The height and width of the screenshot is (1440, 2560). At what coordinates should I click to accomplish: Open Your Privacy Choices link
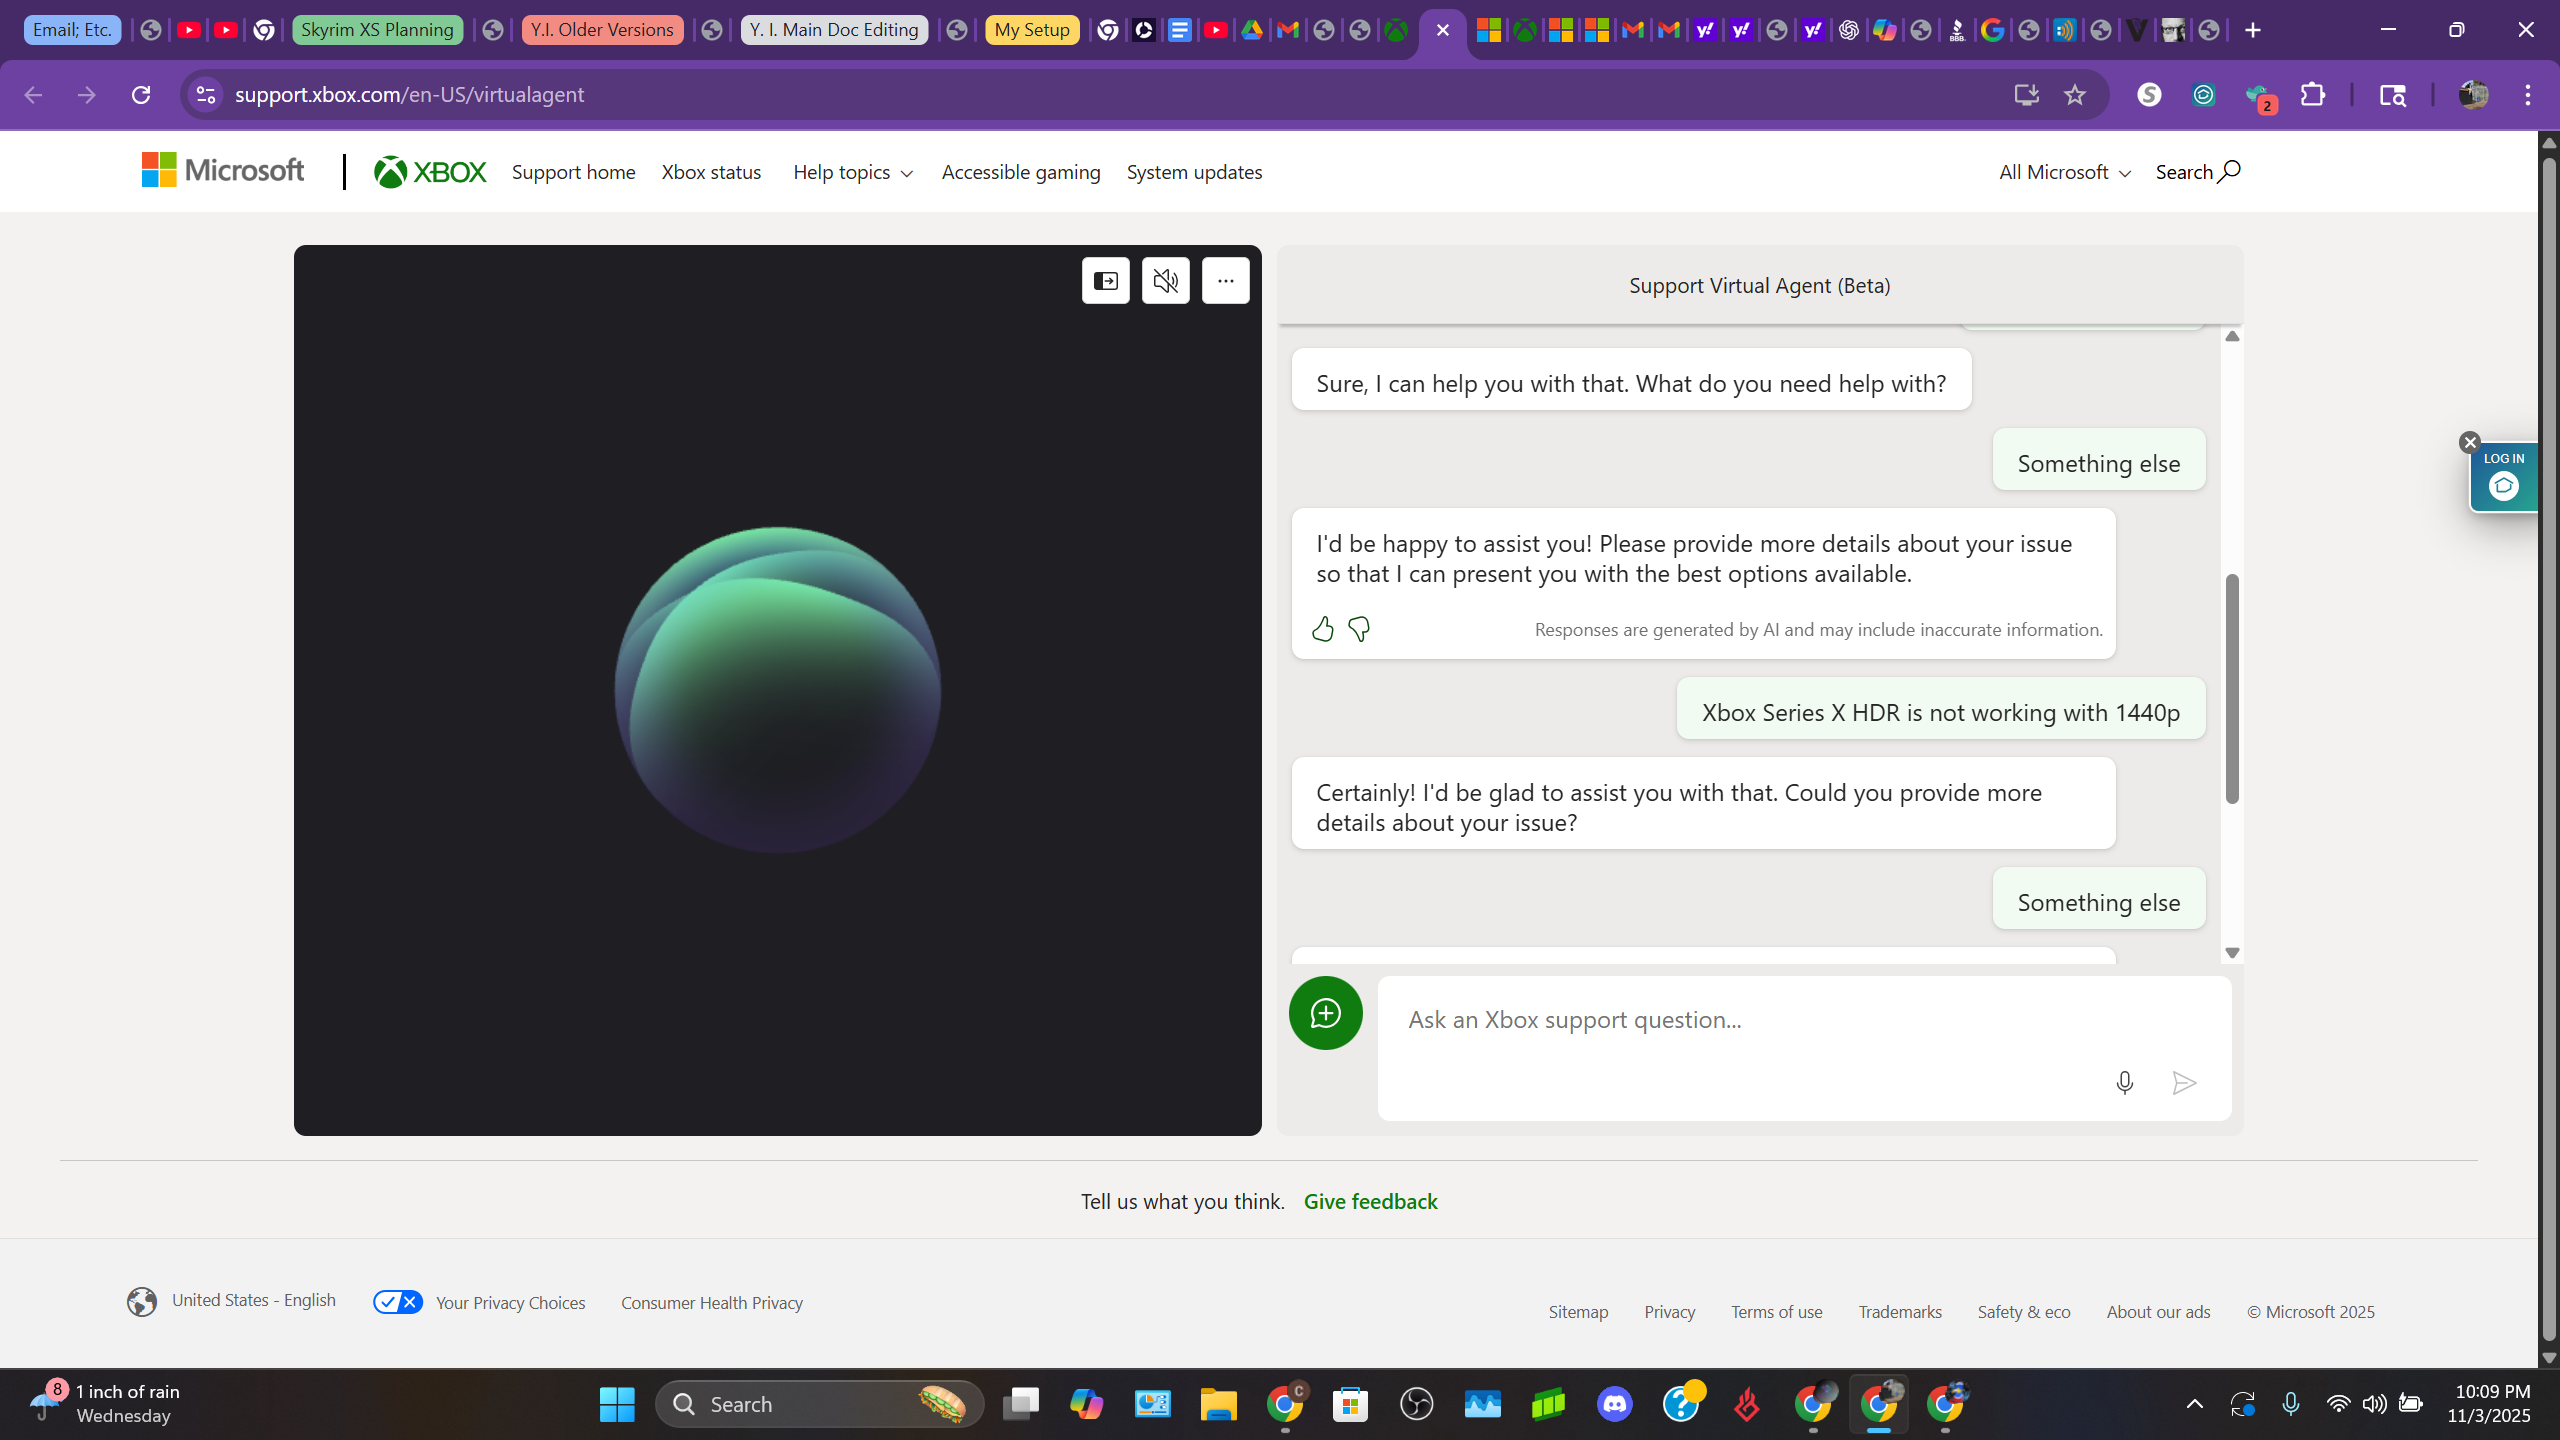[x=479, y=1302]
